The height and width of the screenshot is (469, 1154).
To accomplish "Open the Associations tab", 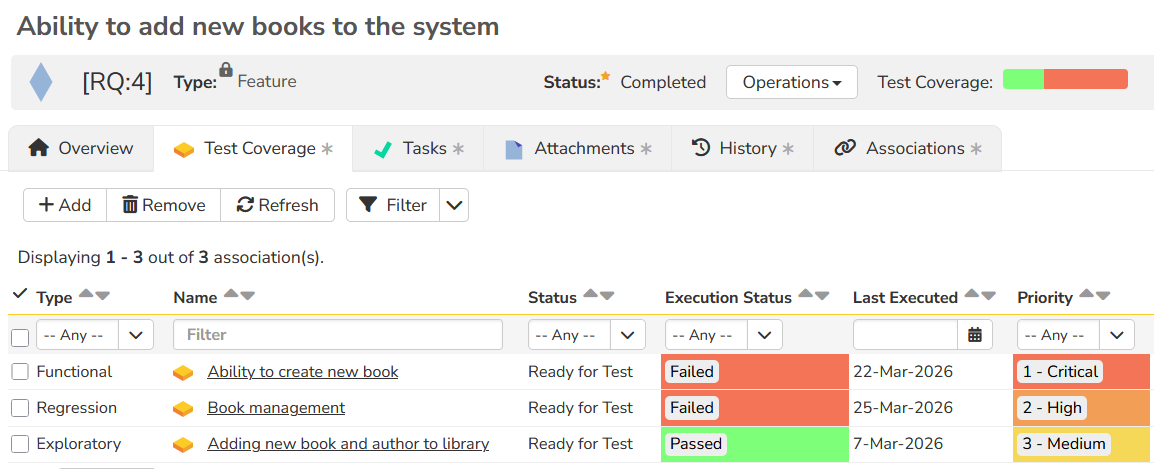I will pyautogui.click(x=907, y=149).
